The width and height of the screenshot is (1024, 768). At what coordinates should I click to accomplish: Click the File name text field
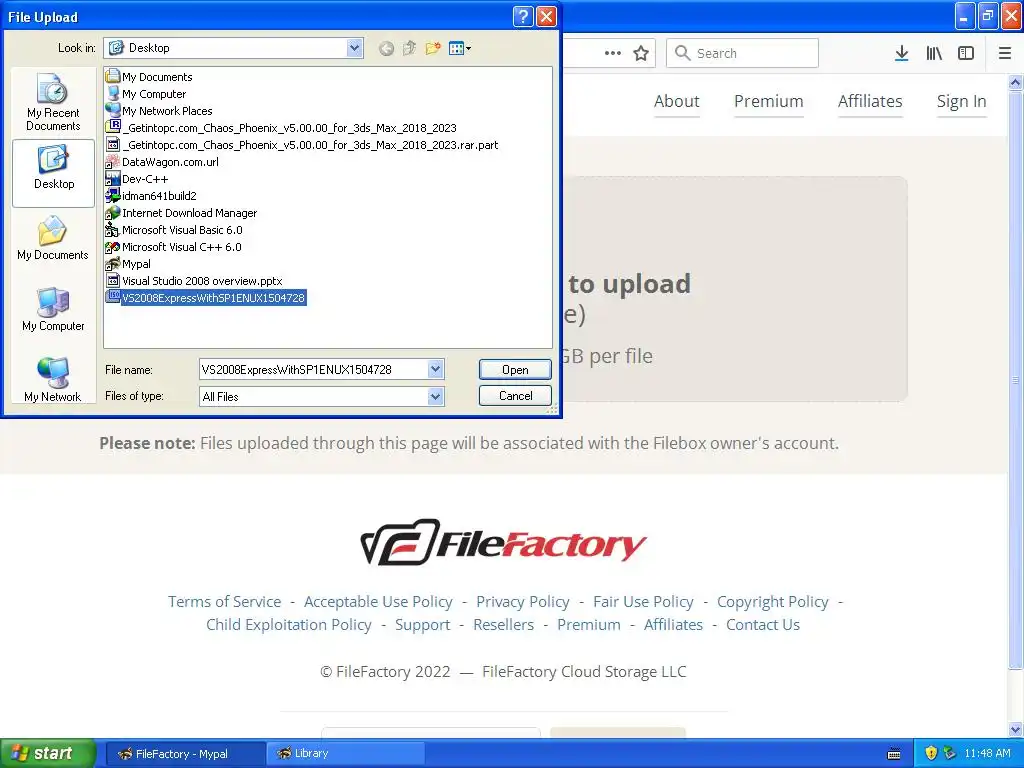pos(313,370)
